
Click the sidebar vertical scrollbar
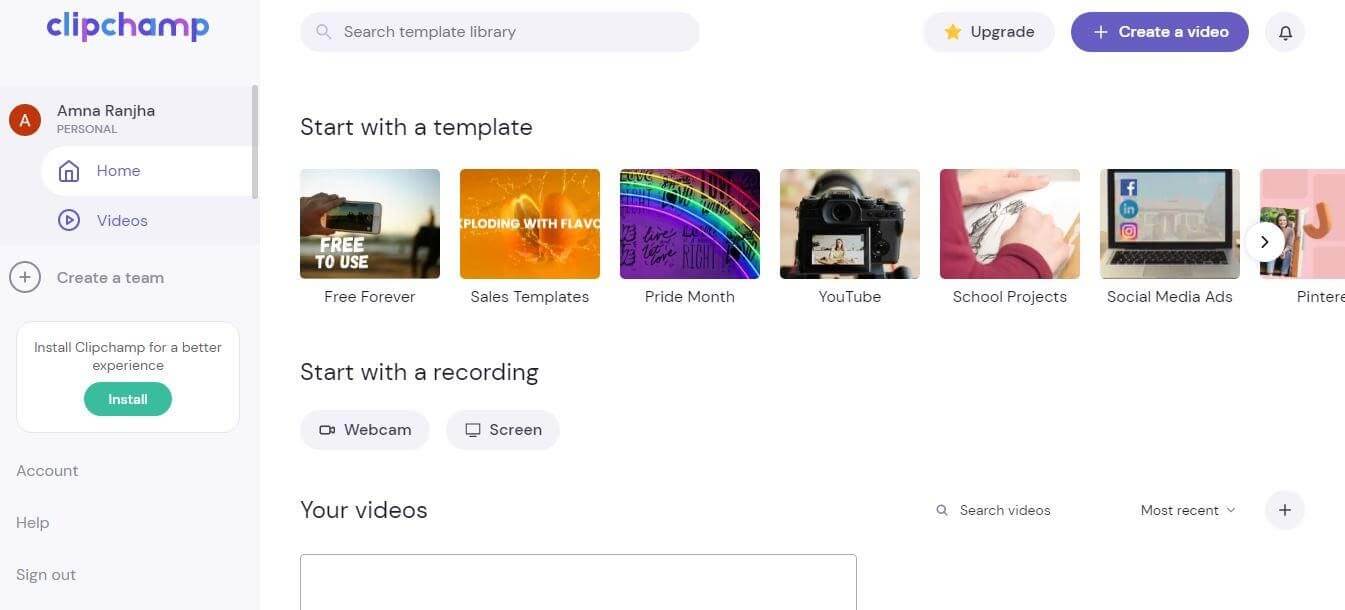254,140
